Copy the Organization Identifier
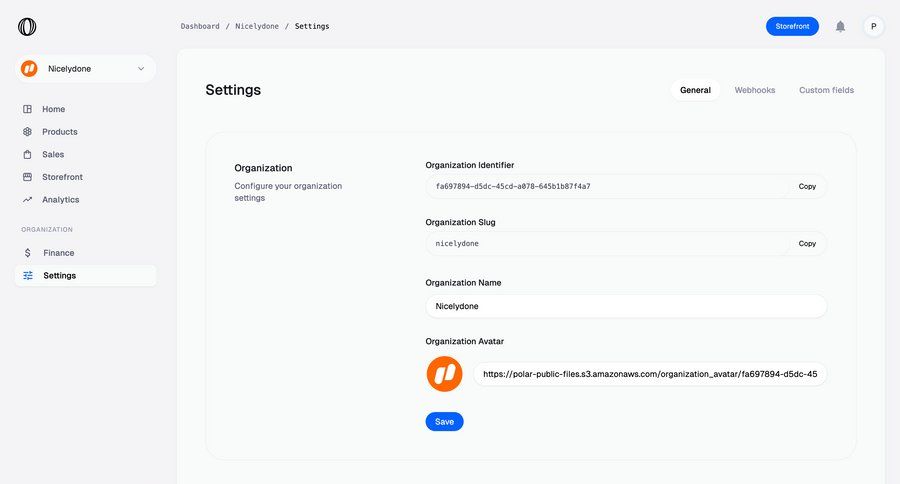 [807, 186]
